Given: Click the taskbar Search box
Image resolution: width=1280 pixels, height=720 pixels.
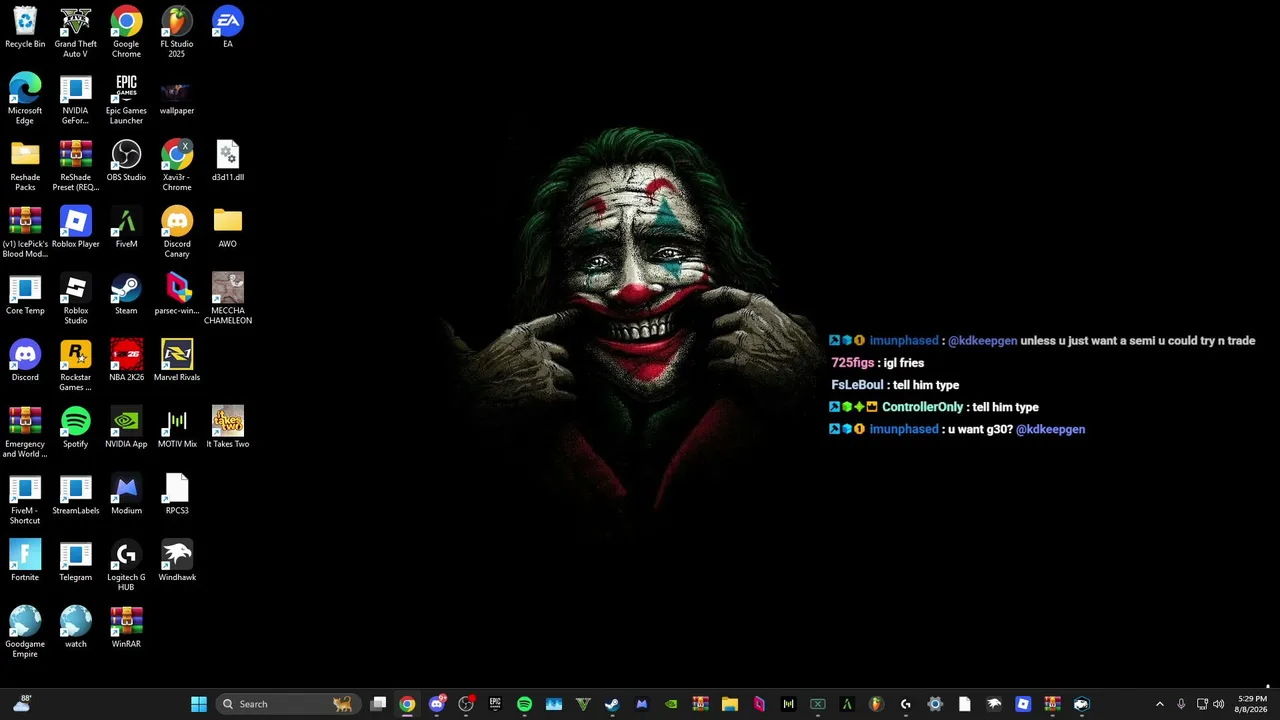Looking at the screenshot, I should coord(286,704).
